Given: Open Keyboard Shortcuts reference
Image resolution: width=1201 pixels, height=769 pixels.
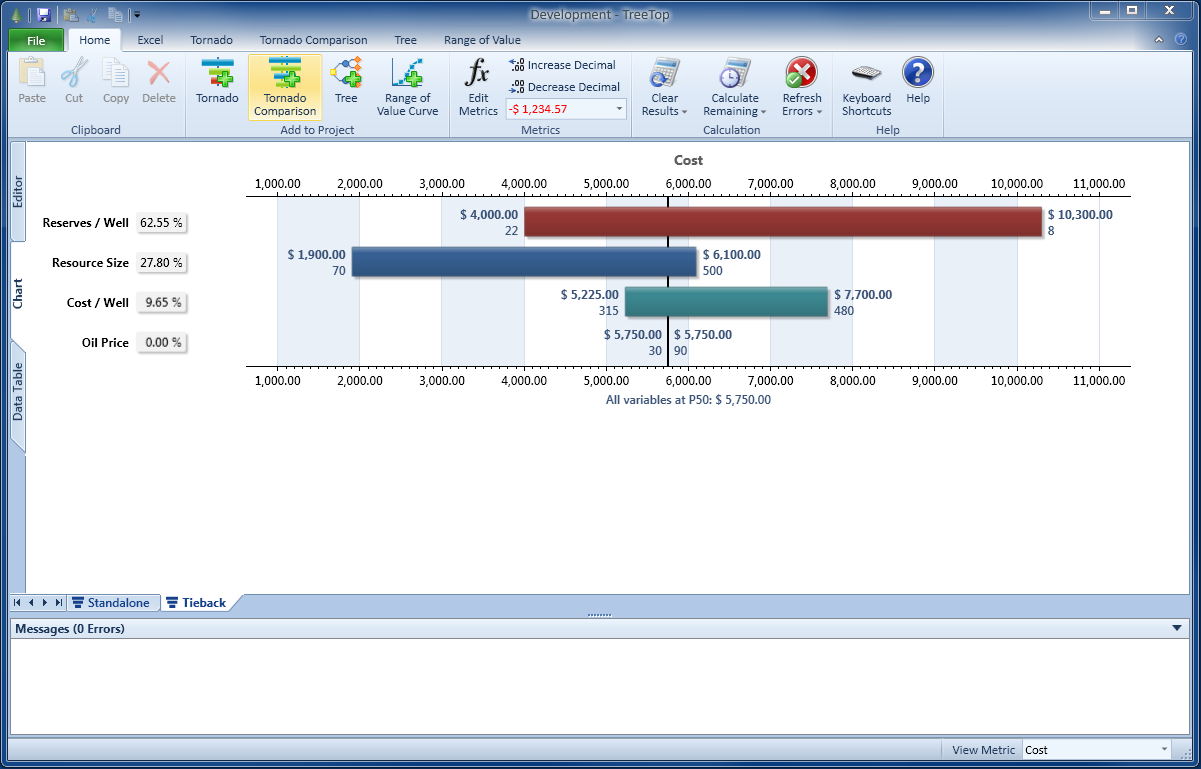Looking at the screenshot, I should [866, 86].
